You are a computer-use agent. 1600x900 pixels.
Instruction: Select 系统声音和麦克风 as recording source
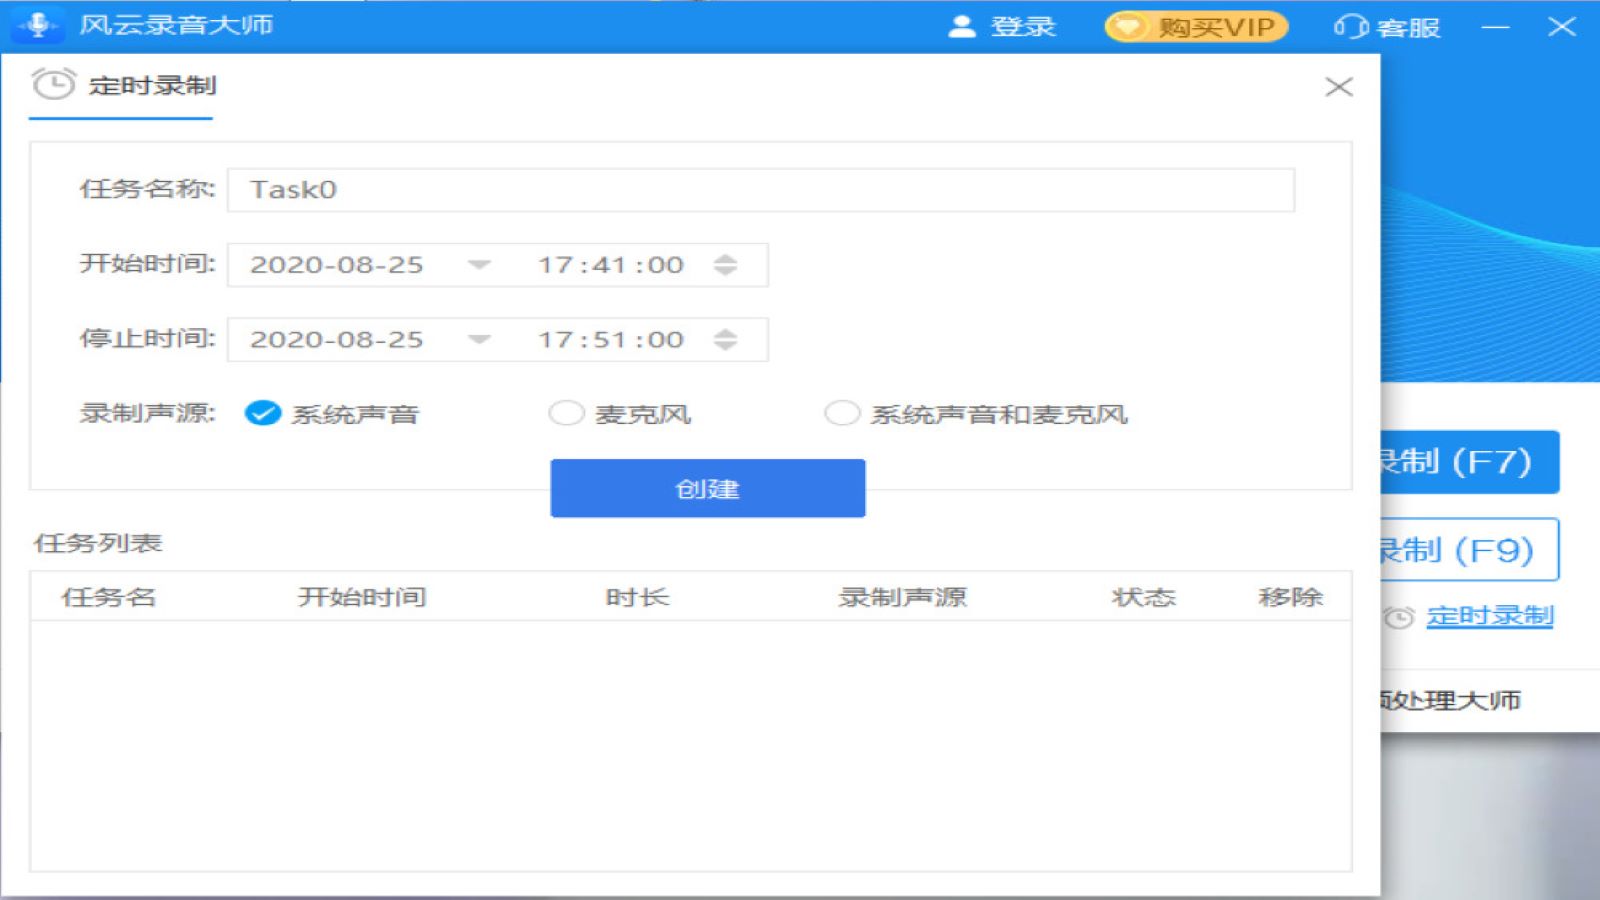(842, 413)
